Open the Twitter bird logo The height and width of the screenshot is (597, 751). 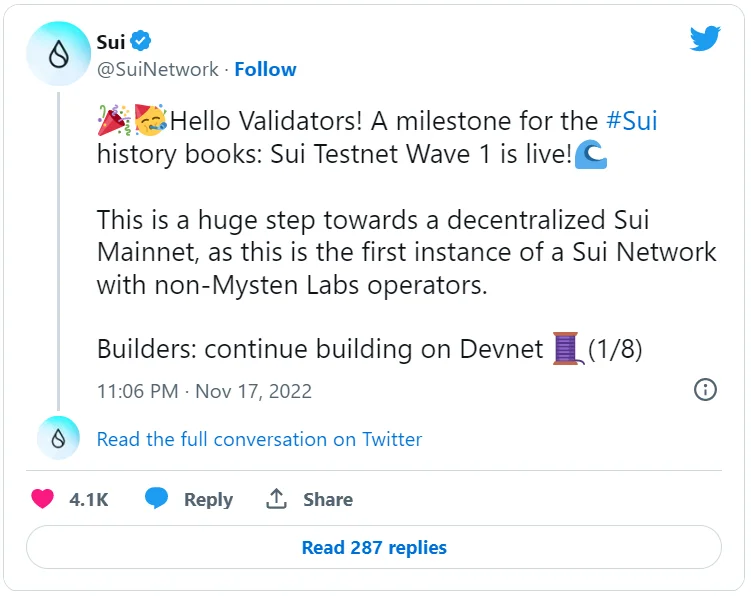point(705,39)
